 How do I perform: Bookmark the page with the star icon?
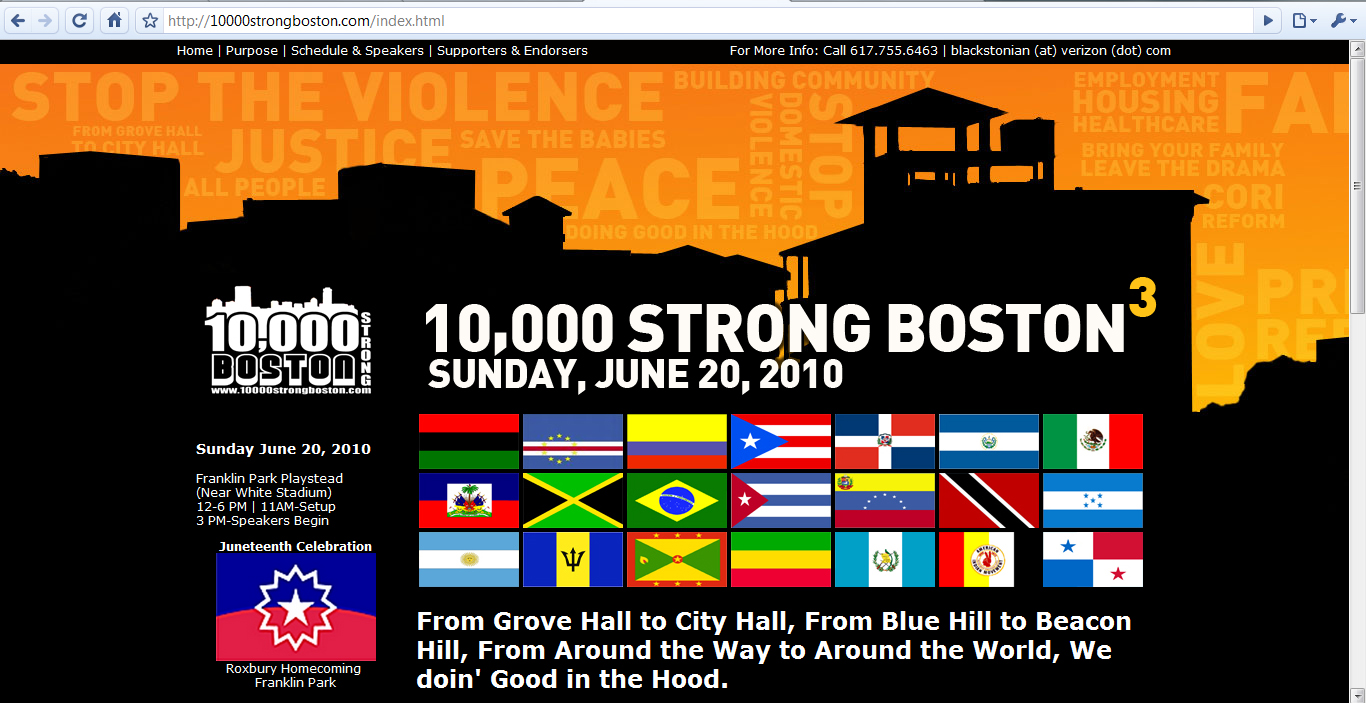150,21
